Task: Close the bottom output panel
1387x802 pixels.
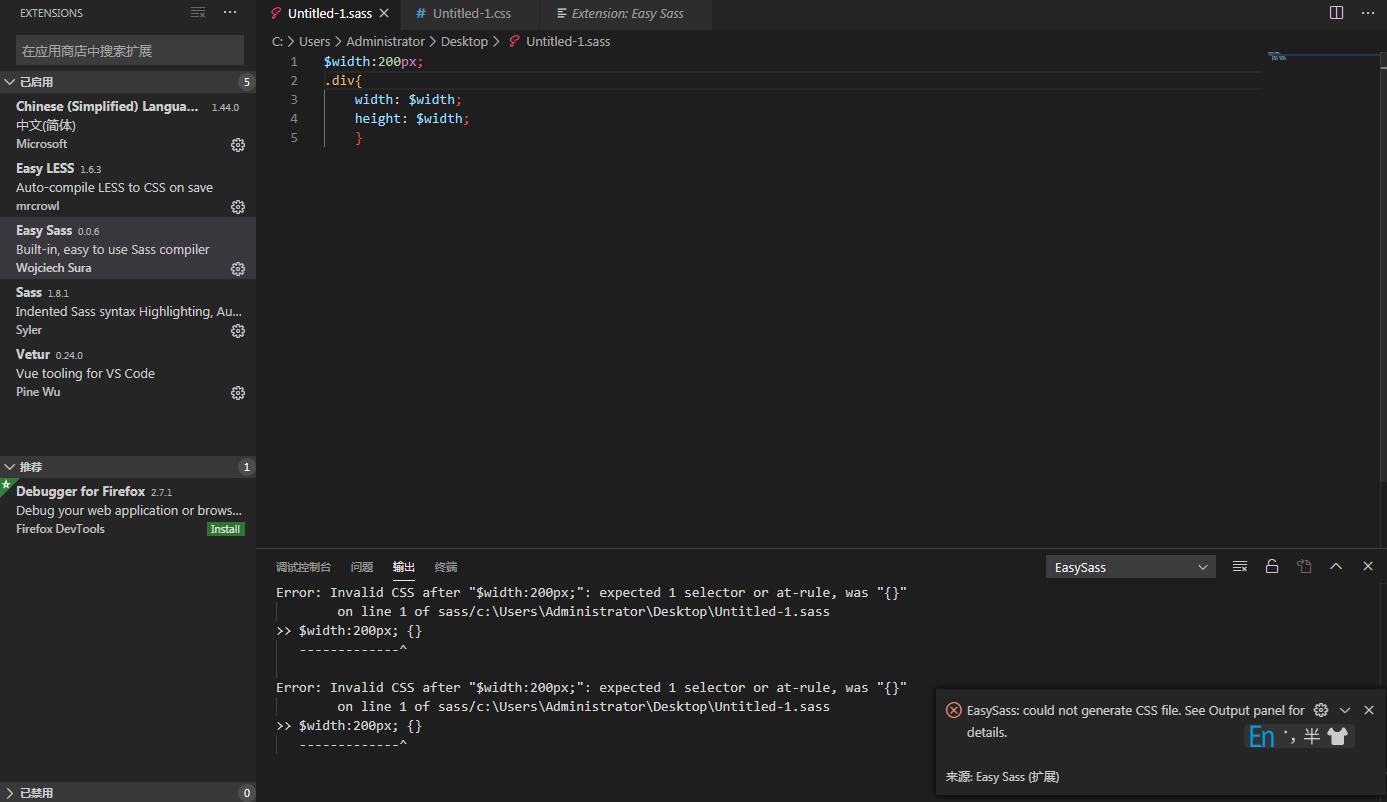Action: tap(1368, 566)
